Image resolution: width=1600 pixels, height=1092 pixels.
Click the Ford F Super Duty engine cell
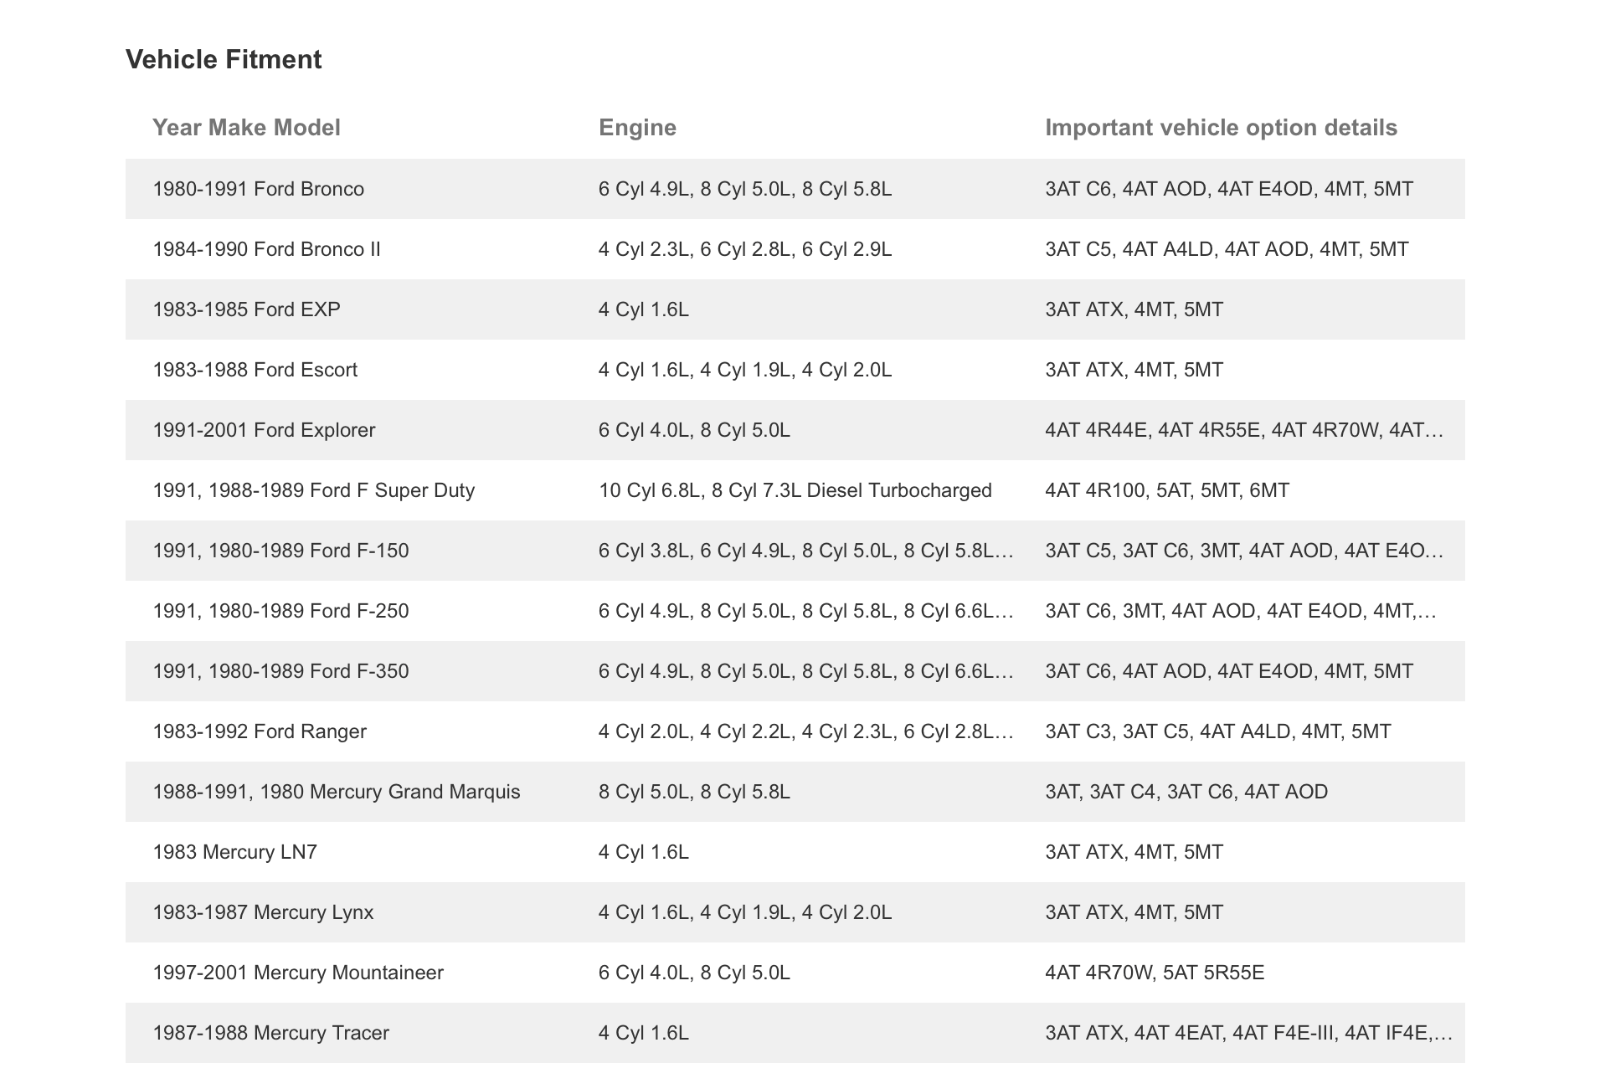click(x=795, y=490)
